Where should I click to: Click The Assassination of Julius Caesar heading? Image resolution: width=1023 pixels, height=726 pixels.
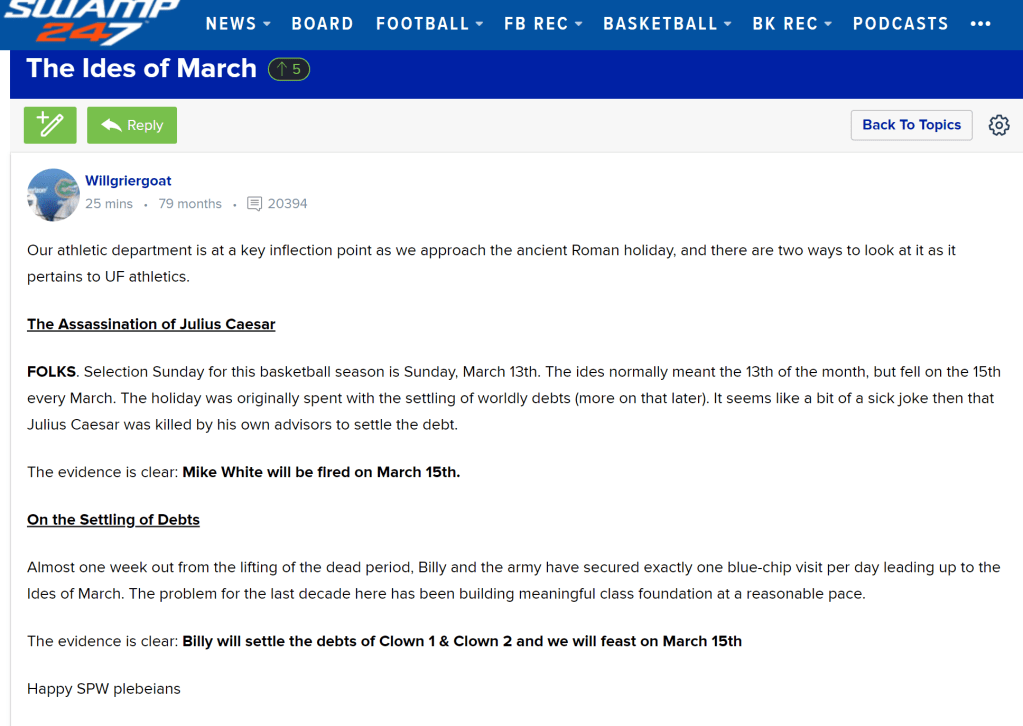click(x=151, y=324)
